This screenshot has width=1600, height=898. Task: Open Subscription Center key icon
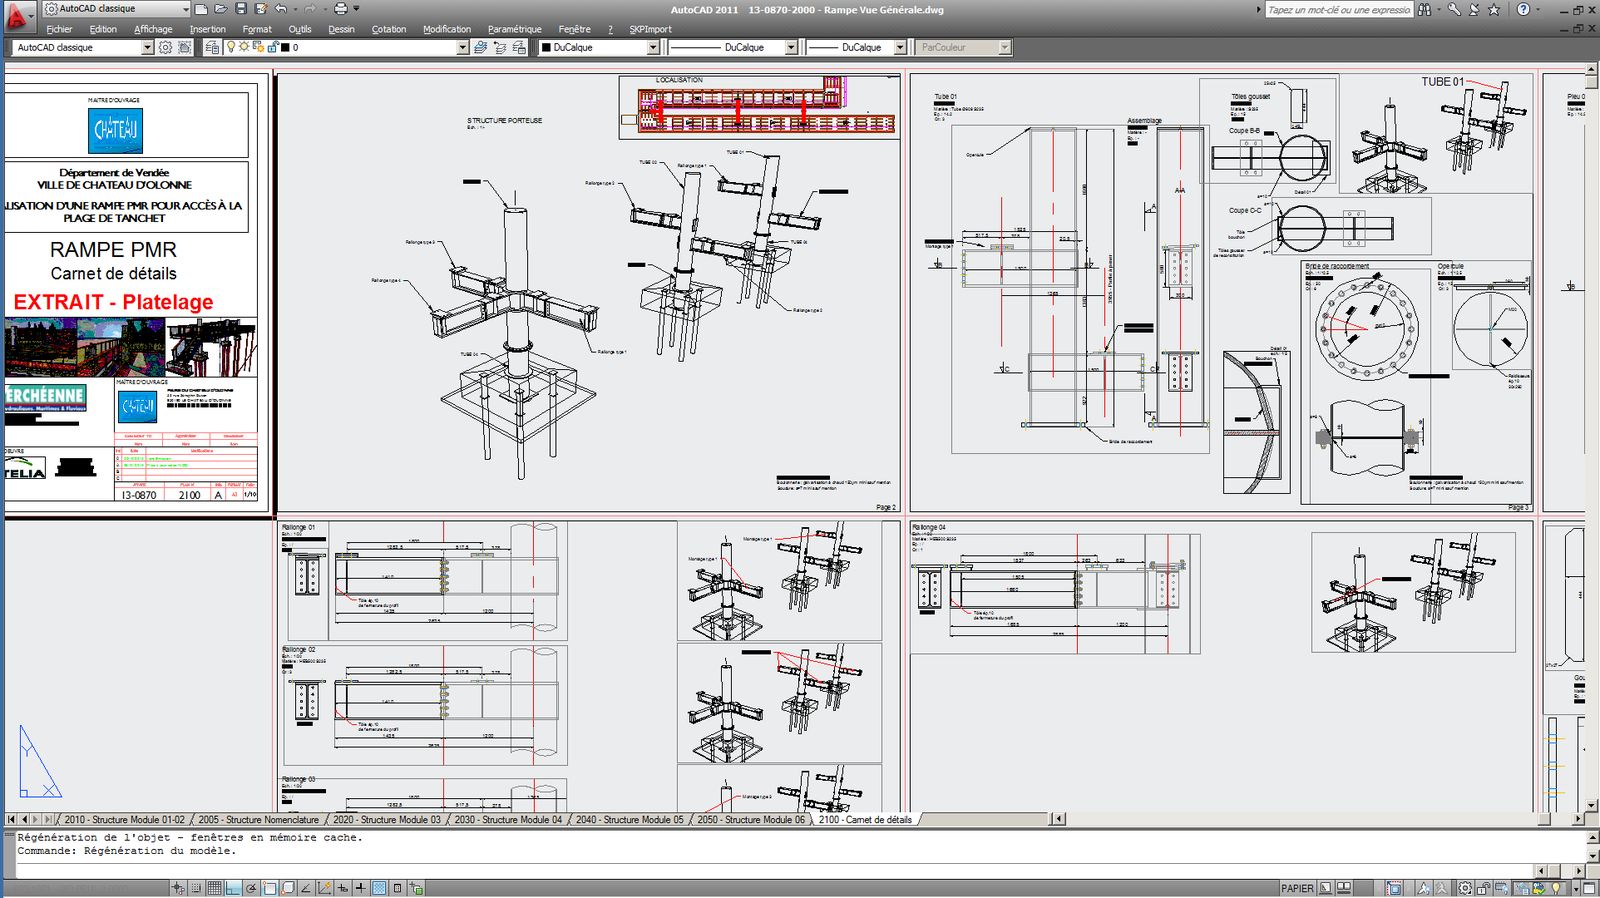point(1454,9)
